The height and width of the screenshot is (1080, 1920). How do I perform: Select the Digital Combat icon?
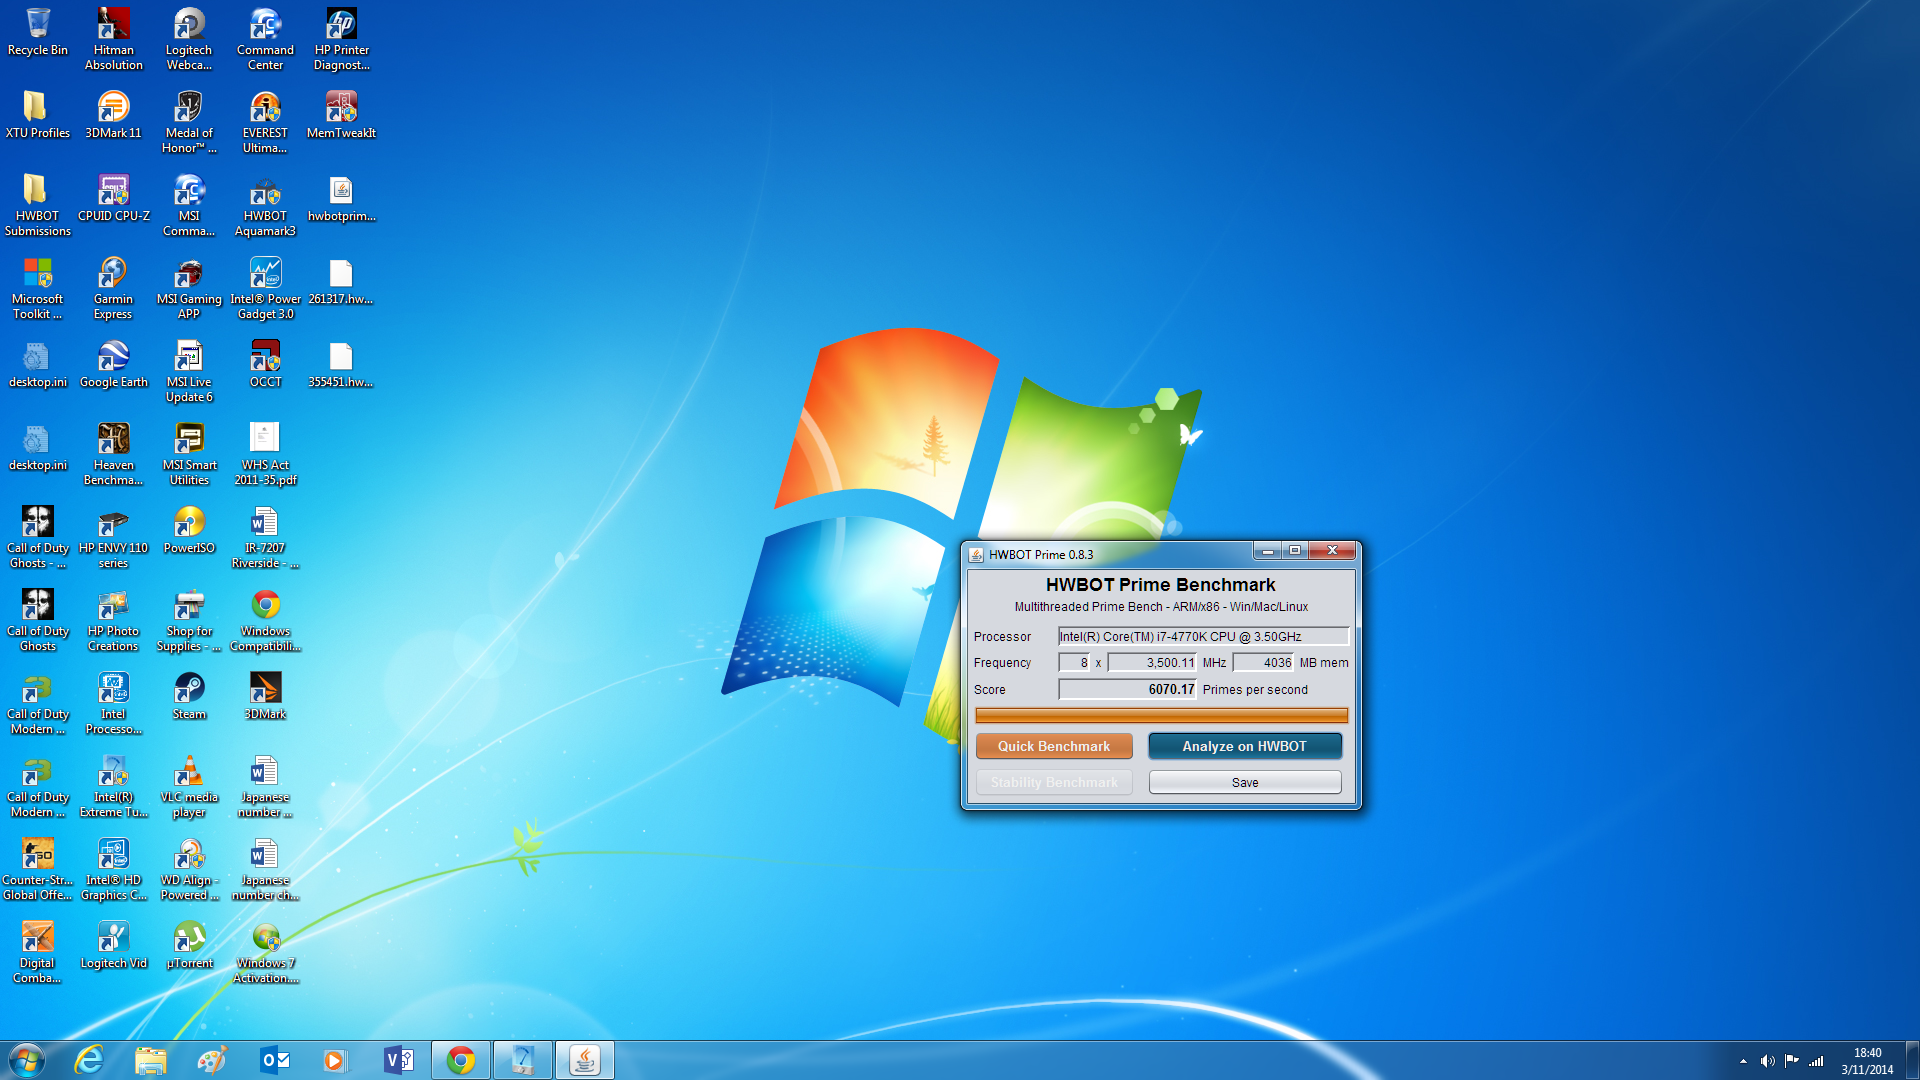(38, 953)
